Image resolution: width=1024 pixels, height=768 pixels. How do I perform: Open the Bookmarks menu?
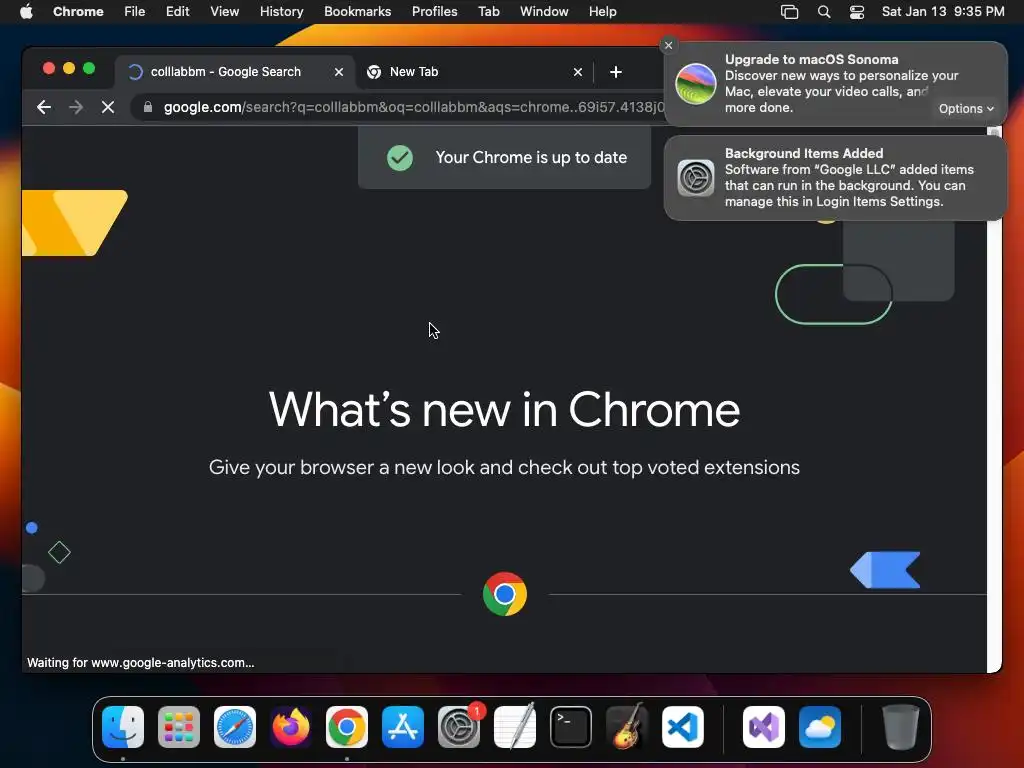357,12
